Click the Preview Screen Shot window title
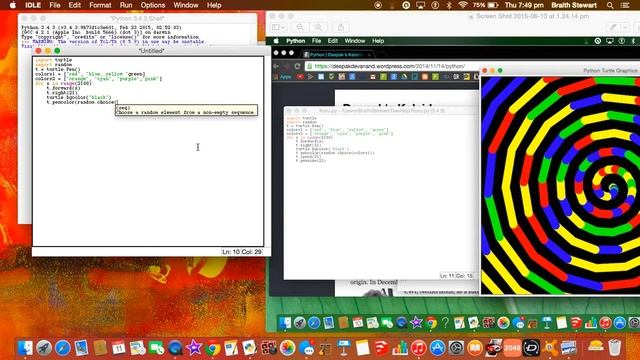The width and height of the screenshot is (640, 360). point(532,16)
